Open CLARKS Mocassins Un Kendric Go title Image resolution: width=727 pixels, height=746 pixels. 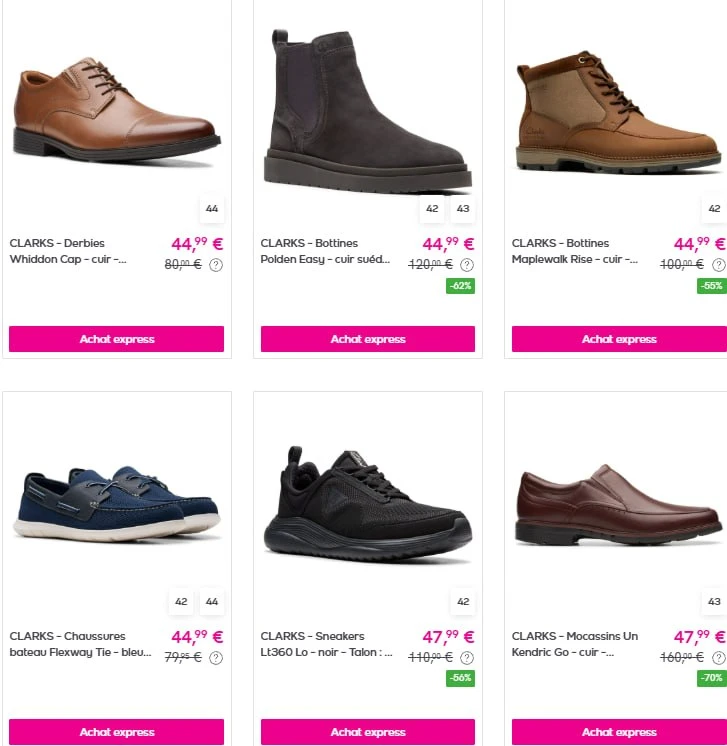(575, 644)
